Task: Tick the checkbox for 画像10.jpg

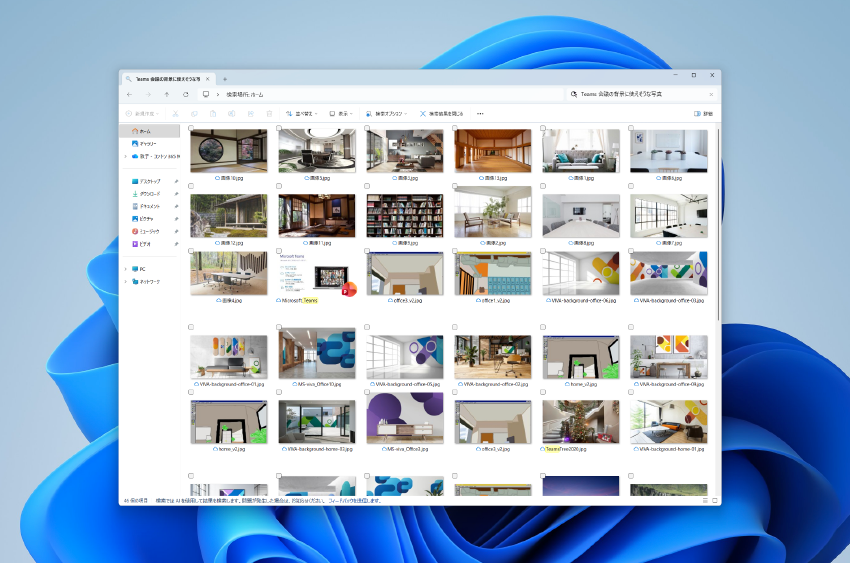Action: point(191,128)
